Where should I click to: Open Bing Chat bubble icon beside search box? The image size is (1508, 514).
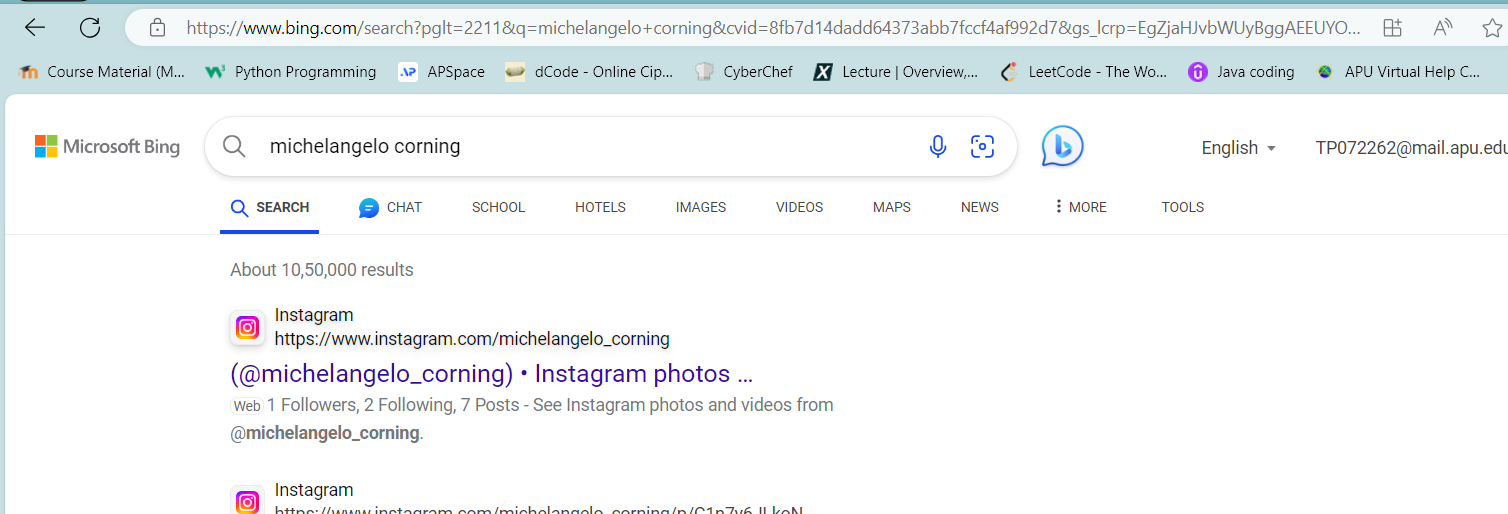tap(1062, 147)
